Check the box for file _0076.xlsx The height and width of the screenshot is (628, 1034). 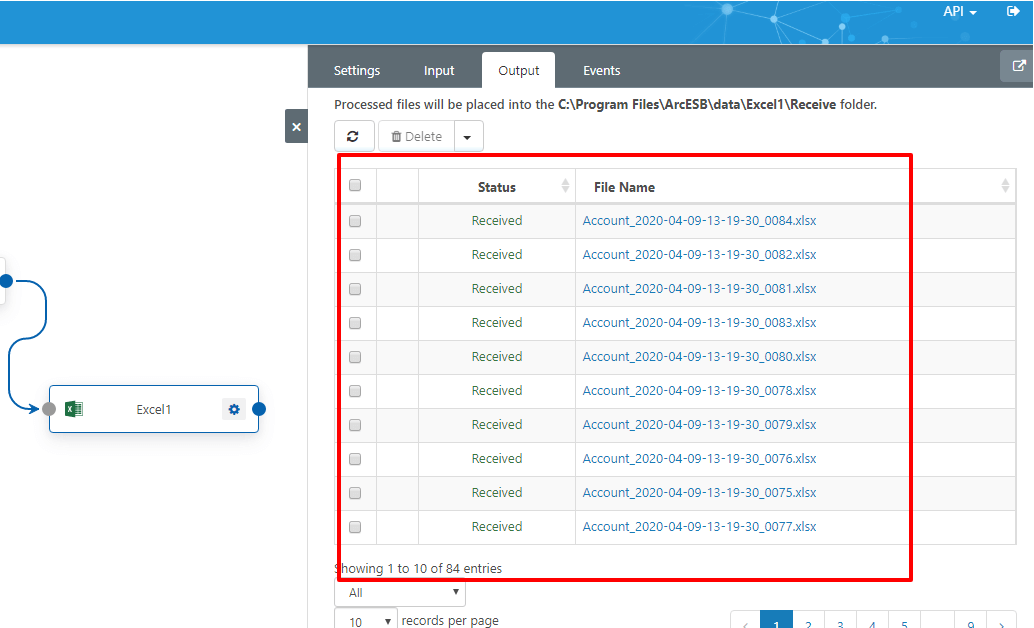tap(355, 459)
